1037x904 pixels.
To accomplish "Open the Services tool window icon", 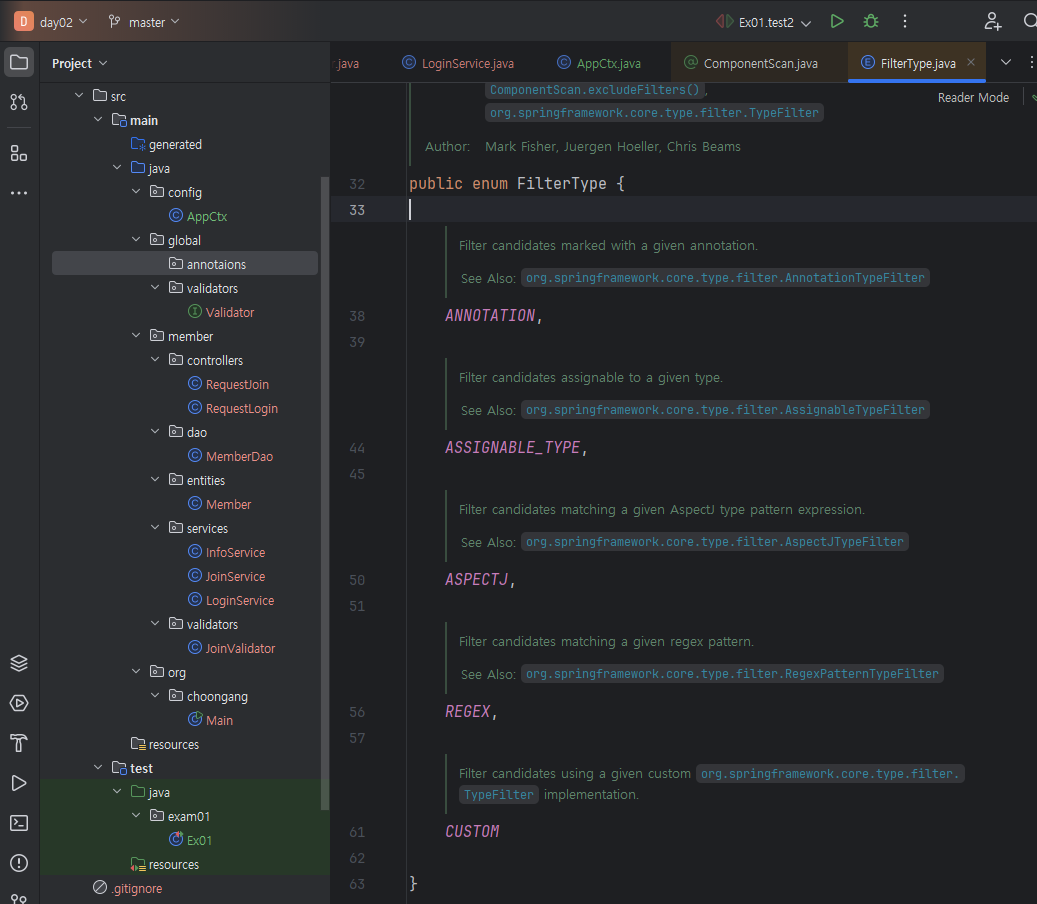I will pyautogui.click(x=19, y=703).
